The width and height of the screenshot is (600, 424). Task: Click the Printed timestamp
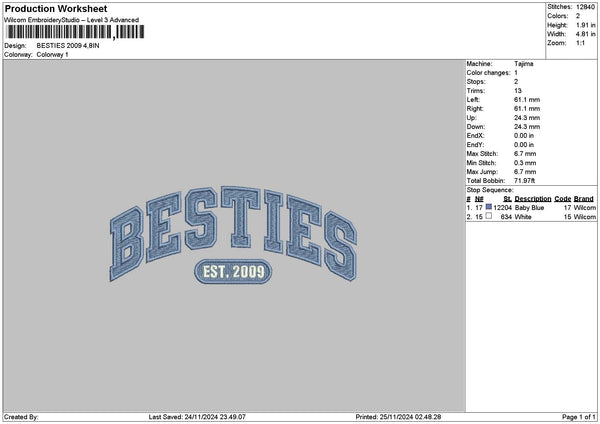tap(398, 417)
